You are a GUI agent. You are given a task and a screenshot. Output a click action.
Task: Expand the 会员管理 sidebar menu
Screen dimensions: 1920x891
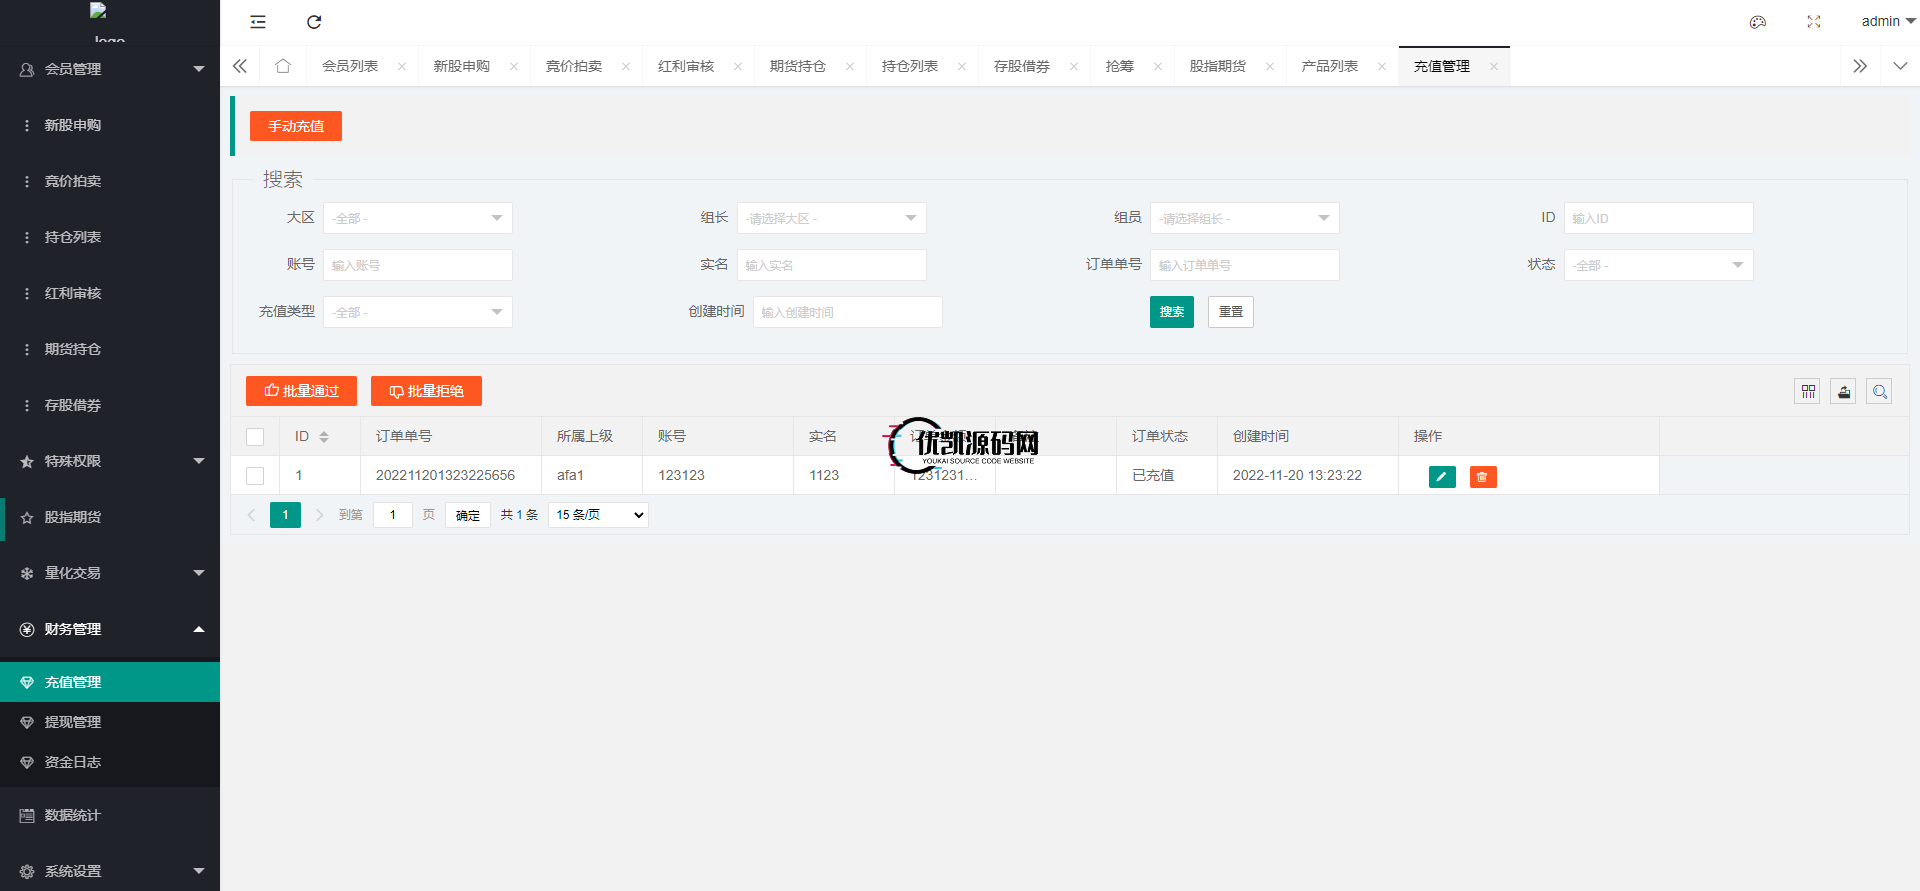[x=110, y=69]
